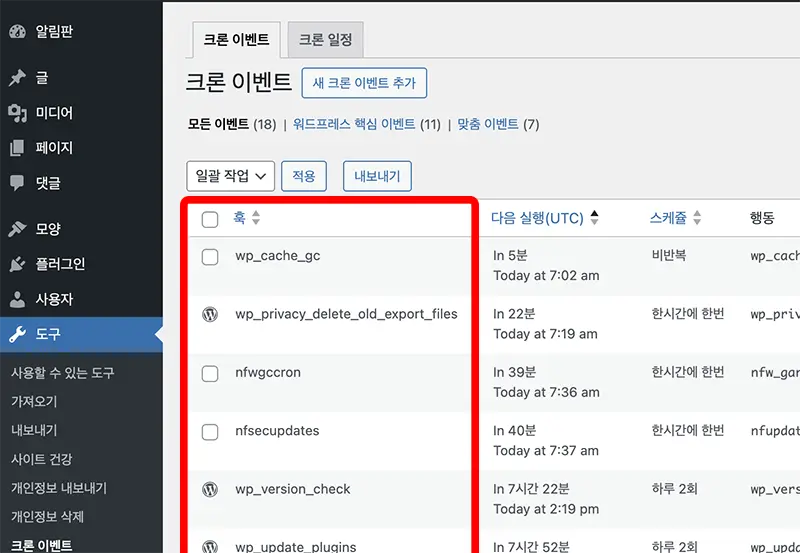Screen dimensions: 800x553
Task: Click the 내보내기 export button above the table
Action: [x=377, y=176]
